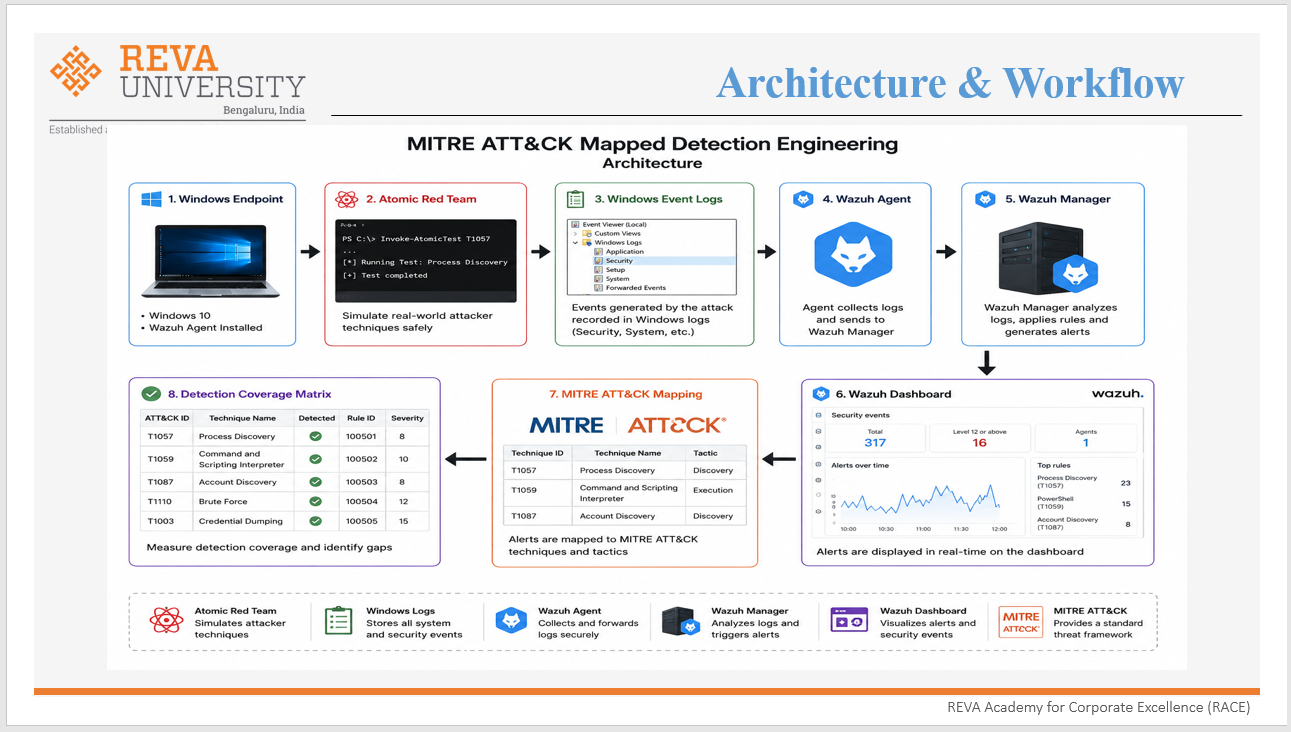Click the severity value 15 for Credential Dumping
This screenshot has width=1291, height=732.
(403, 521)
